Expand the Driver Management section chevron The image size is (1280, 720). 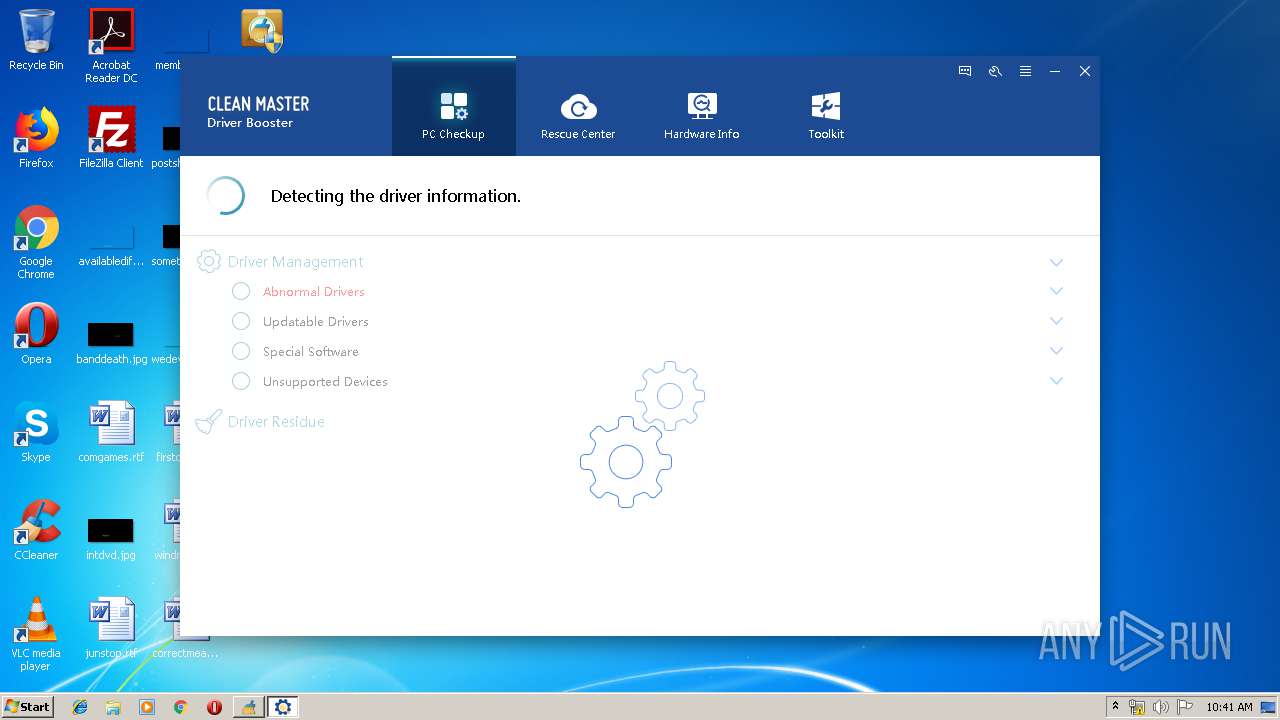point(1056,262)
